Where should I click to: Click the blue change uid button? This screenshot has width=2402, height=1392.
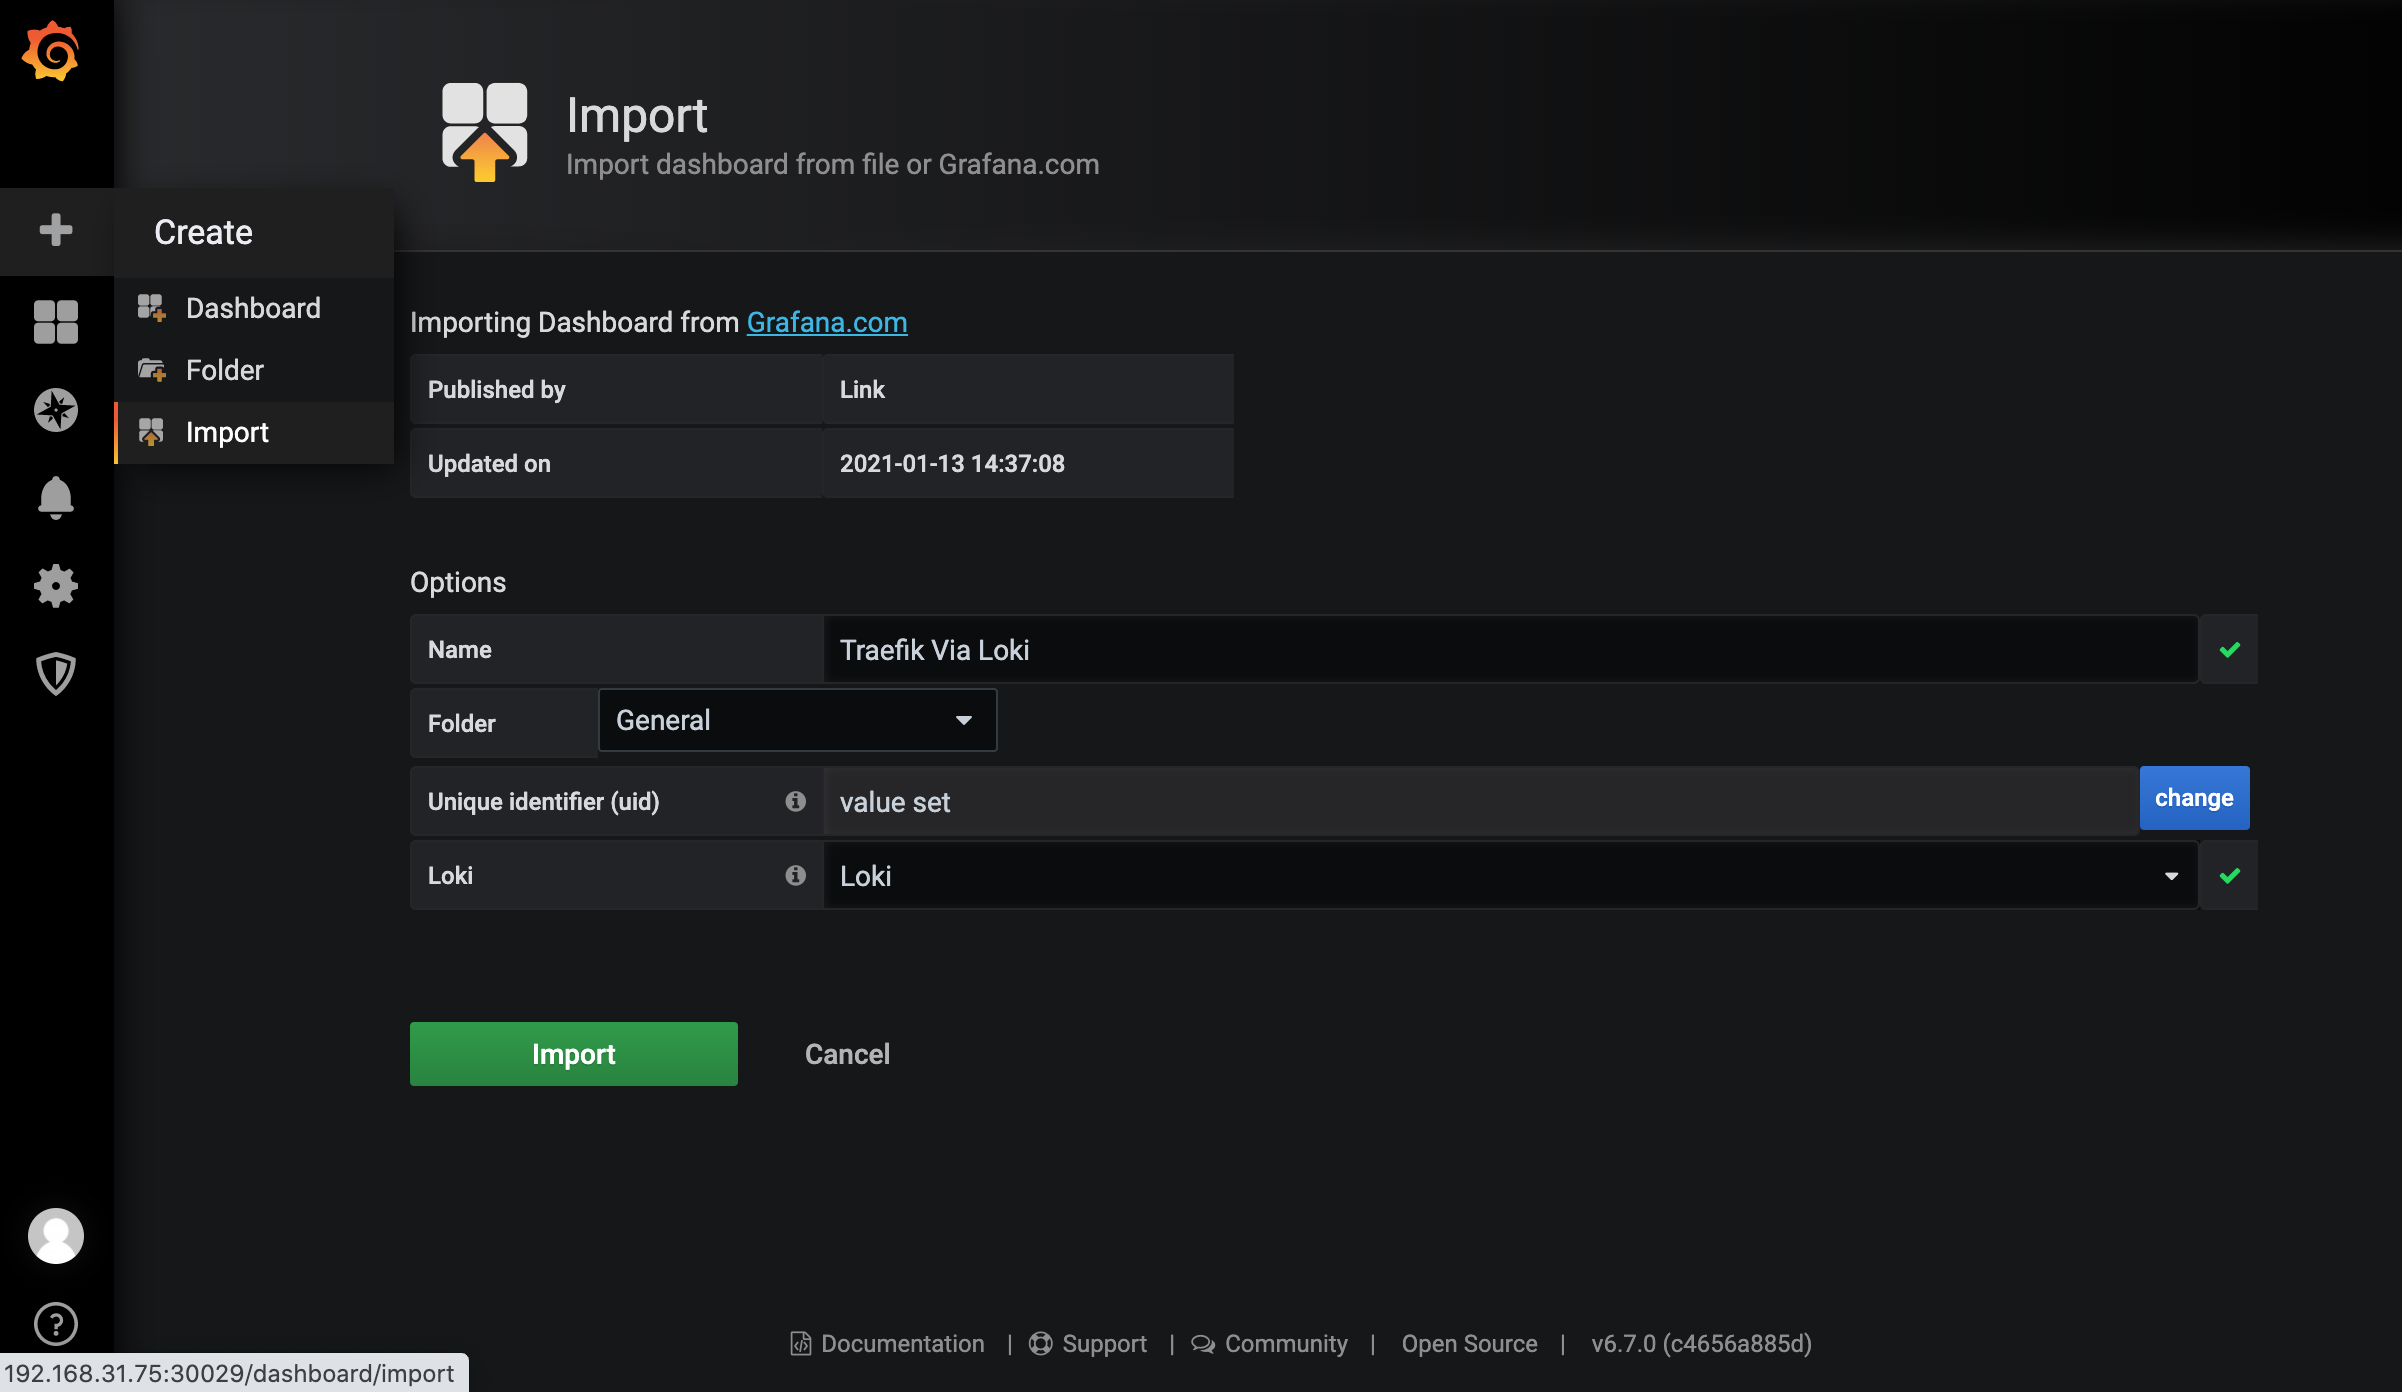(2193, 798)
